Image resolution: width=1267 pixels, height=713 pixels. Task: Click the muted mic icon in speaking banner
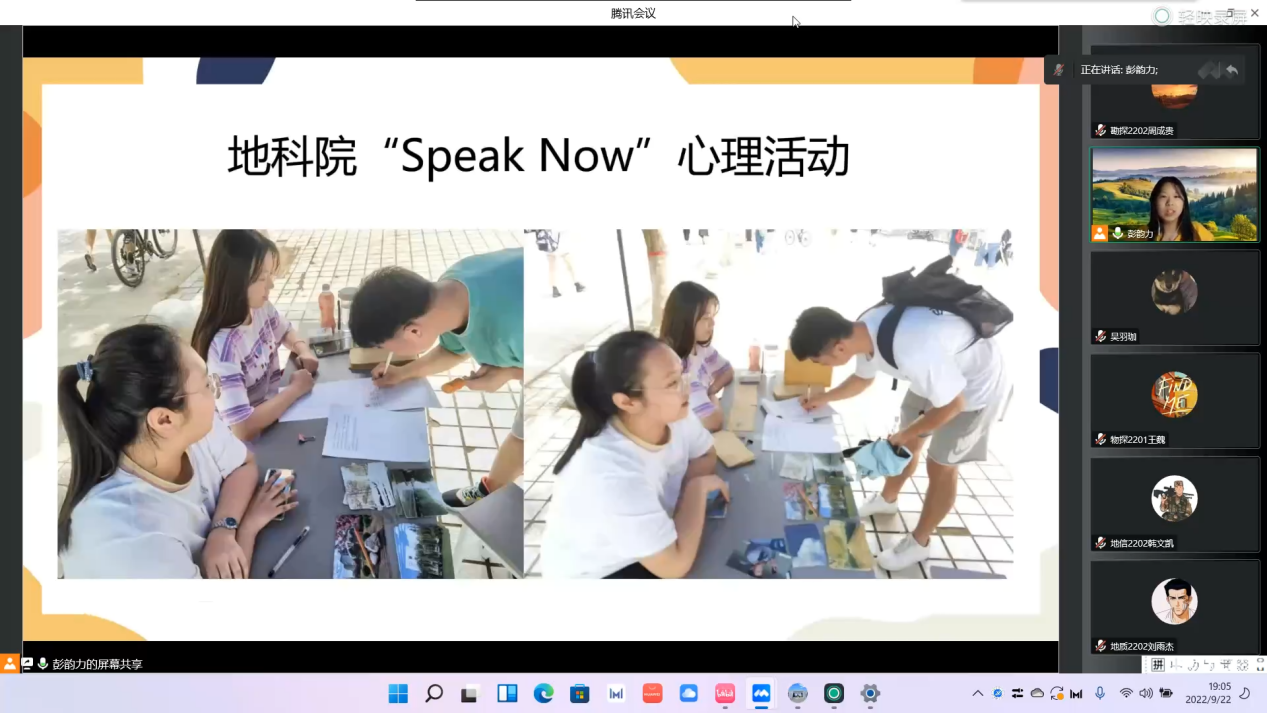pyautogui.click(x=1059, y=70)
